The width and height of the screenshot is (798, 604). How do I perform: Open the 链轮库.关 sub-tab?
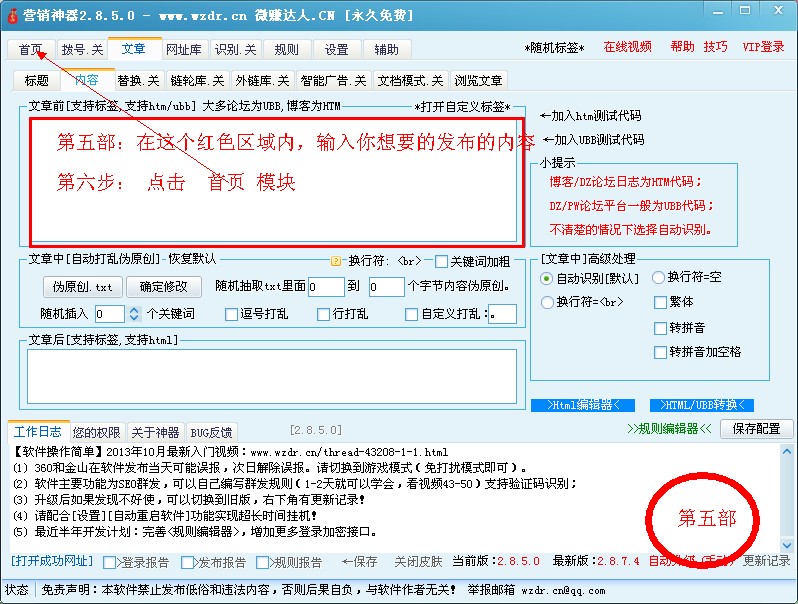(x=197, y=80)
